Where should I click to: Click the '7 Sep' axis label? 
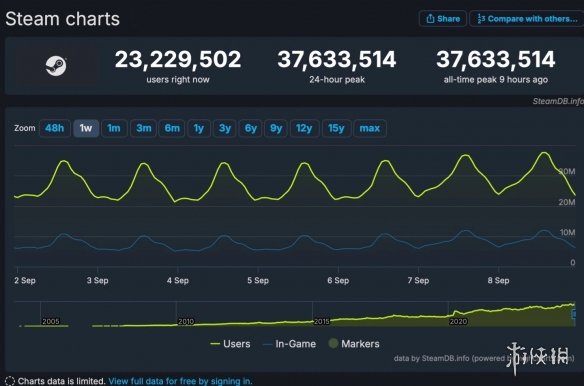tap(418, 281)
